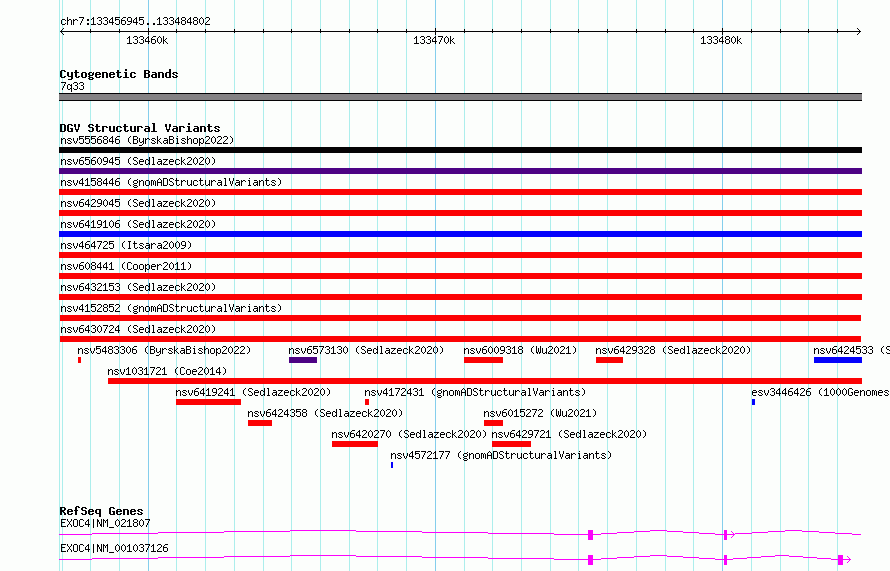Select the nsv6573130 purple segment
This screenshot has width=890, height=571.
(303, 360)
